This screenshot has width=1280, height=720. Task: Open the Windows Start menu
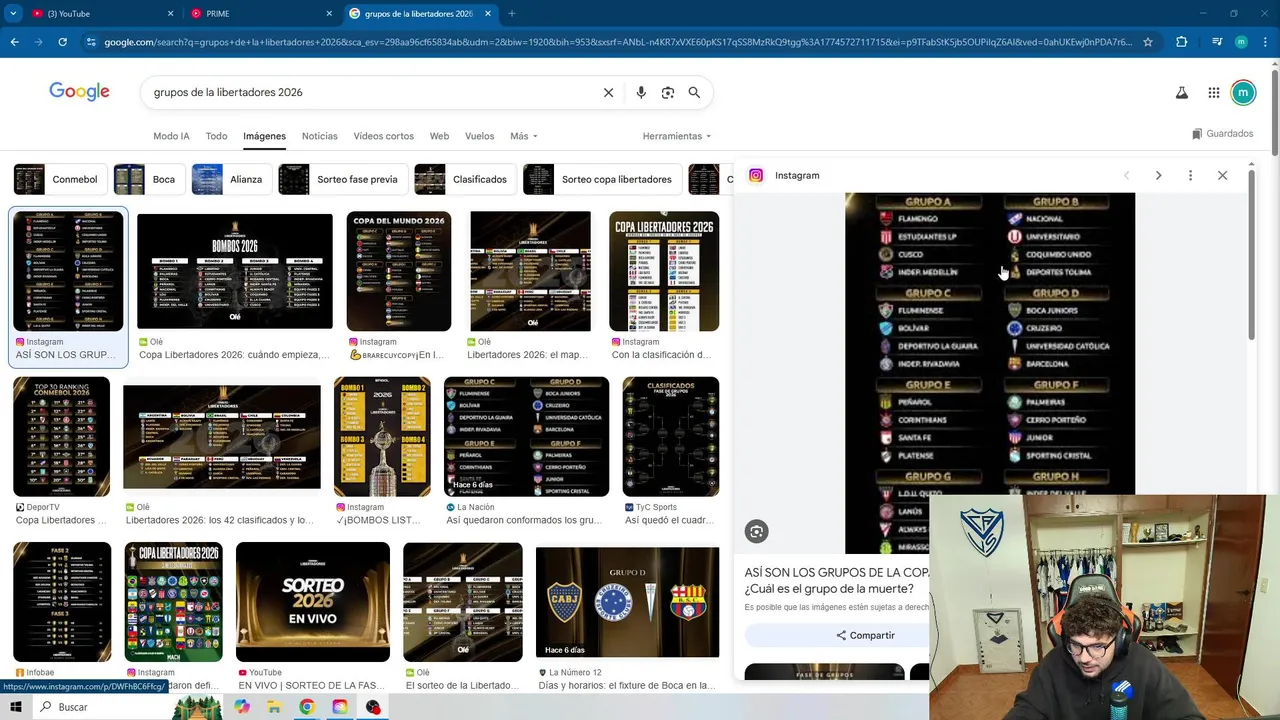[15, 707]
